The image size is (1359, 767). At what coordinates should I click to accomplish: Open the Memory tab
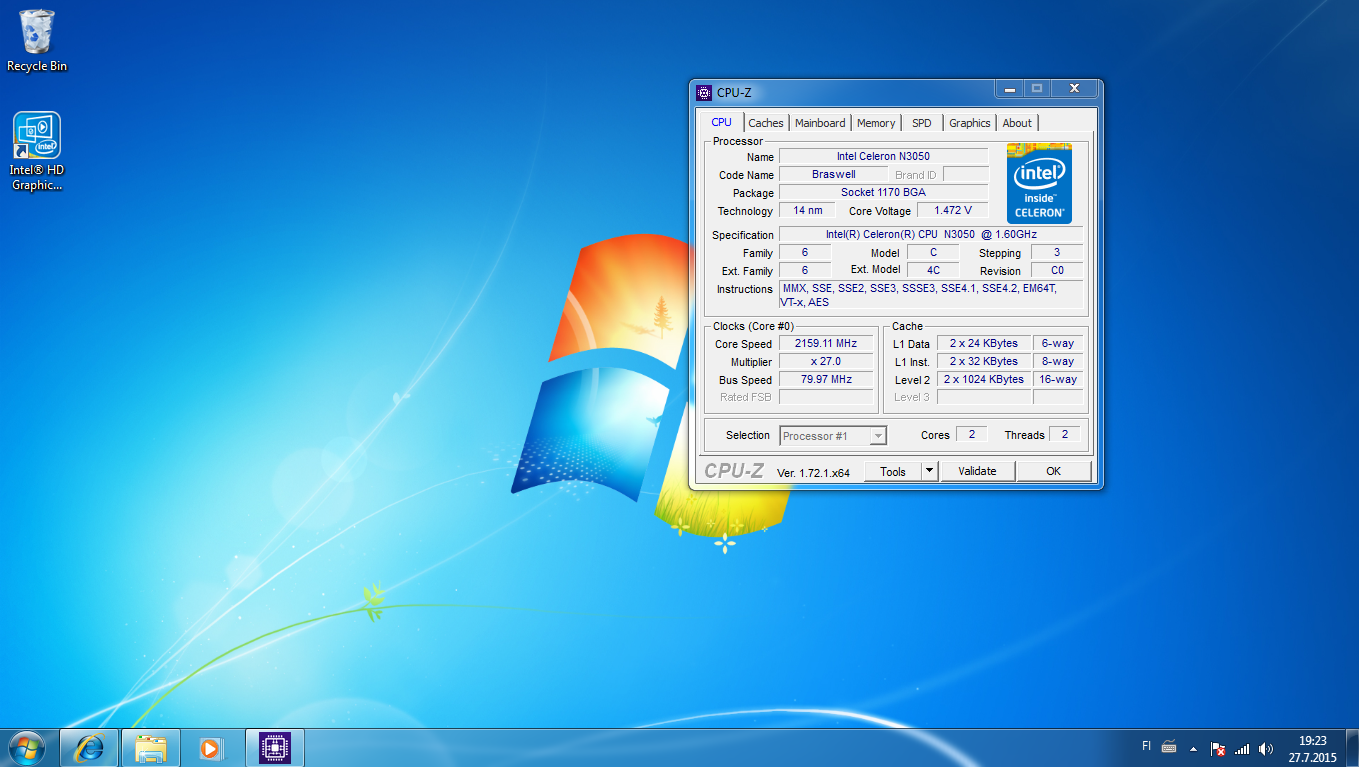[x=876, y=123]
